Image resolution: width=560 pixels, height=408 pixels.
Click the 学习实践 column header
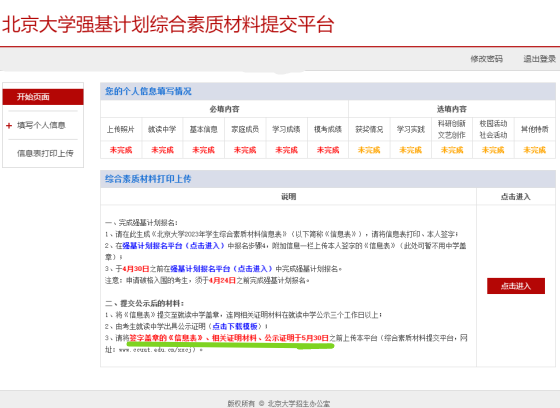tap(411, 129)
